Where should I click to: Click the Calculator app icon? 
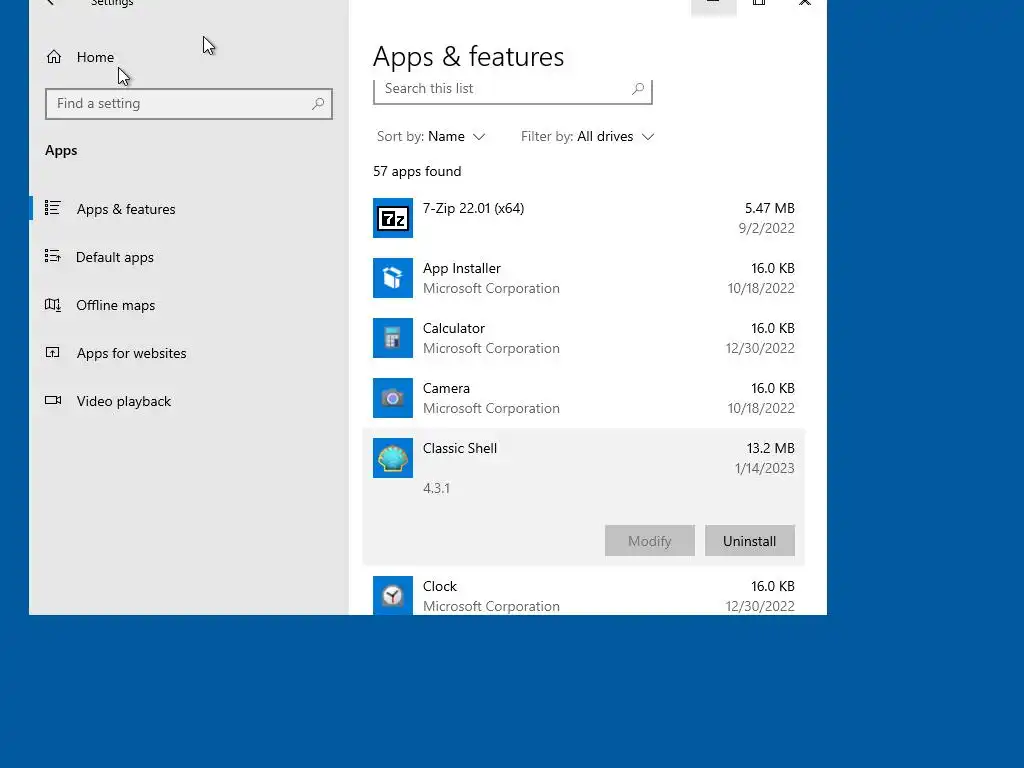tap(392, 338)
